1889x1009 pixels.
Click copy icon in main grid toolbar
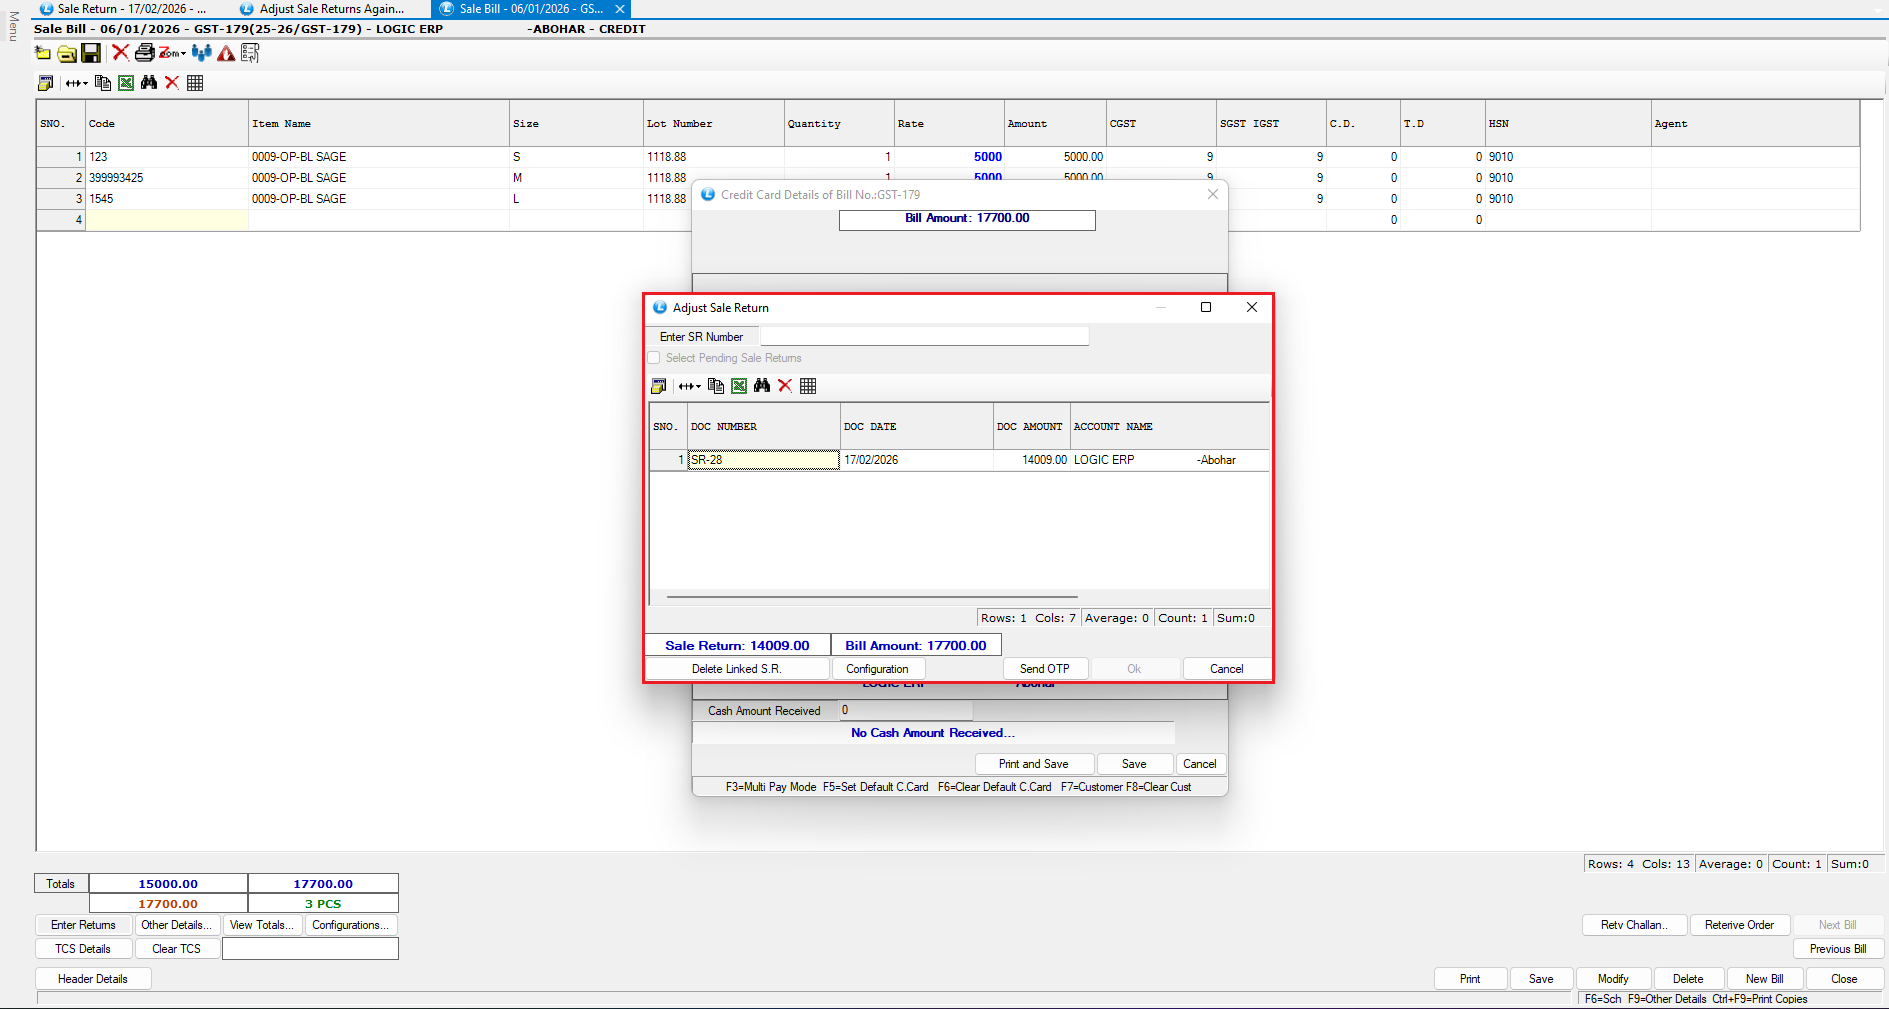103,83
